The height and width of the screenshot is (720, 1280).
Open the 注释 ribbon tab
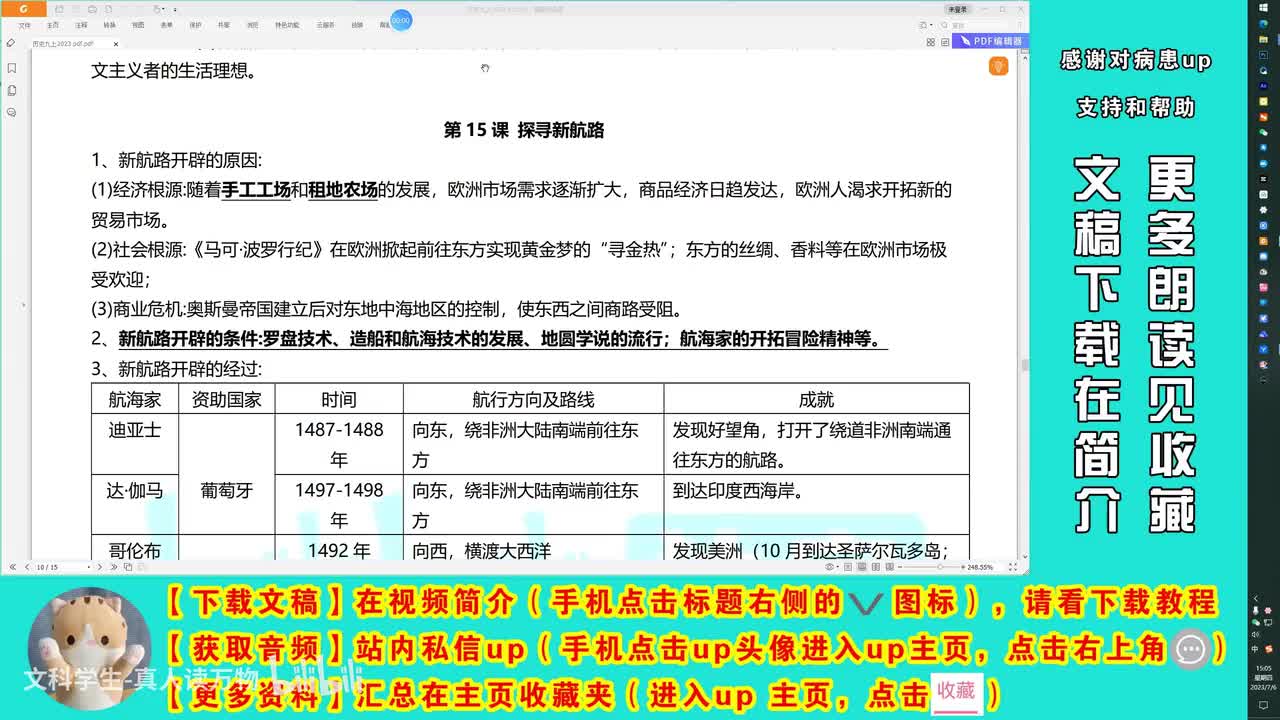[x=81, y=25]
